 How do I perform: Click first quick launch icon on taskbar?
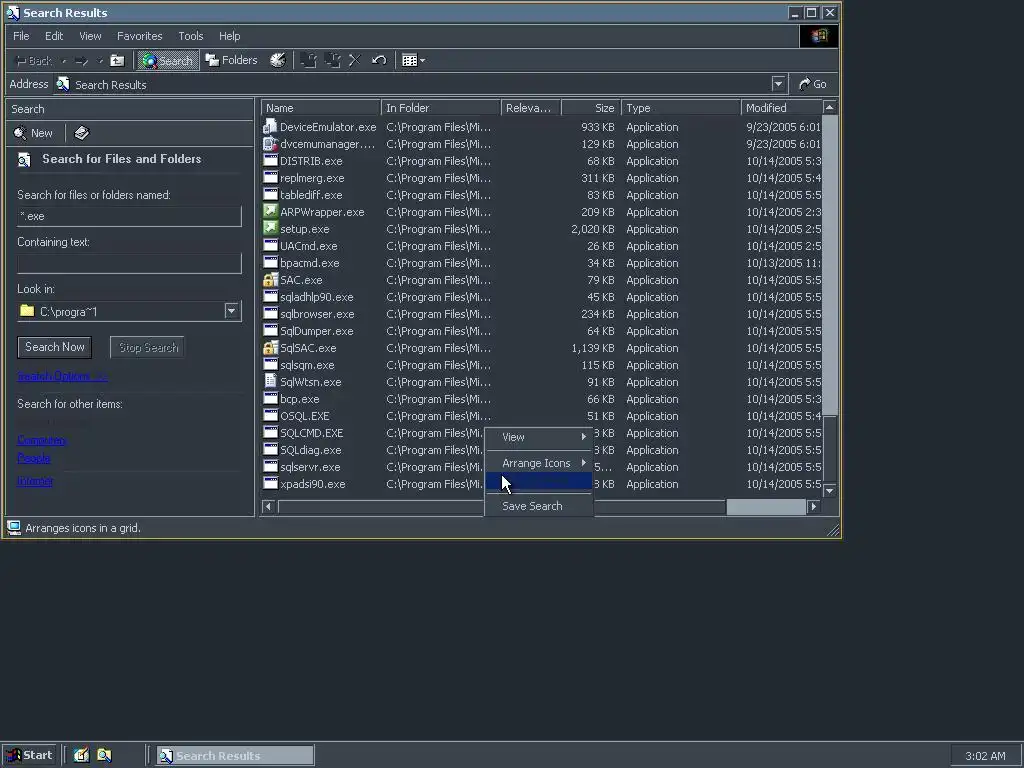pyautogui.click(x=81, y=755)
